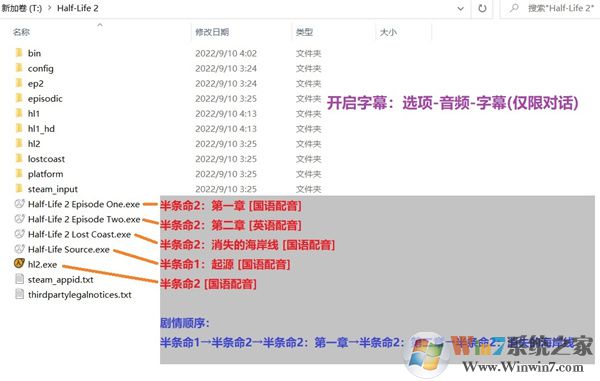
Task: Go to 新加卷 (T:) in the breadcrumb
Action: 21,8
